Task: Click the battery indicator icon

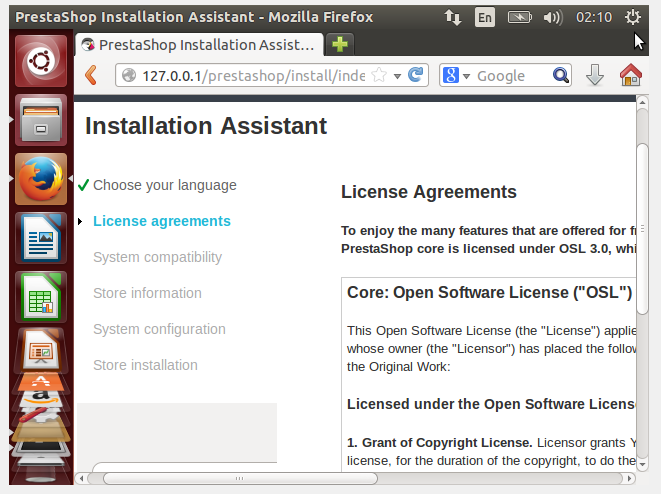Action: 520,17
